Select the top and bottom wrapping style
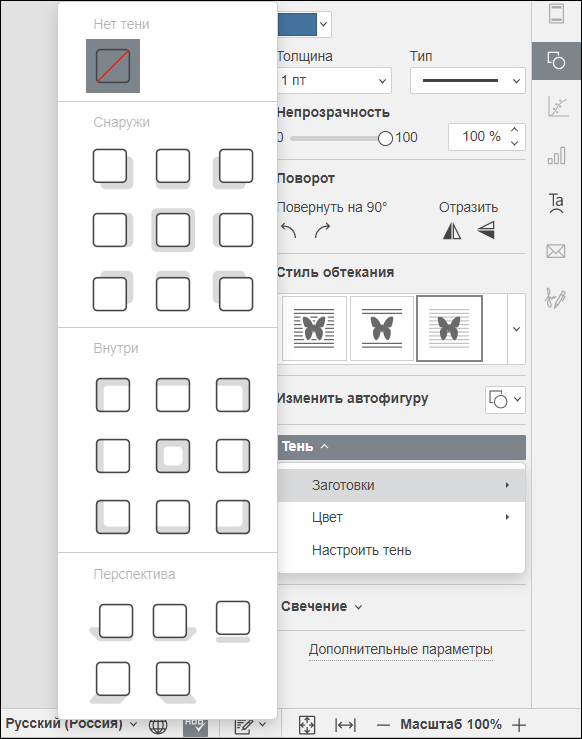Screen dimensions: 582x739 pyautogui.click(x=382, y=328)
